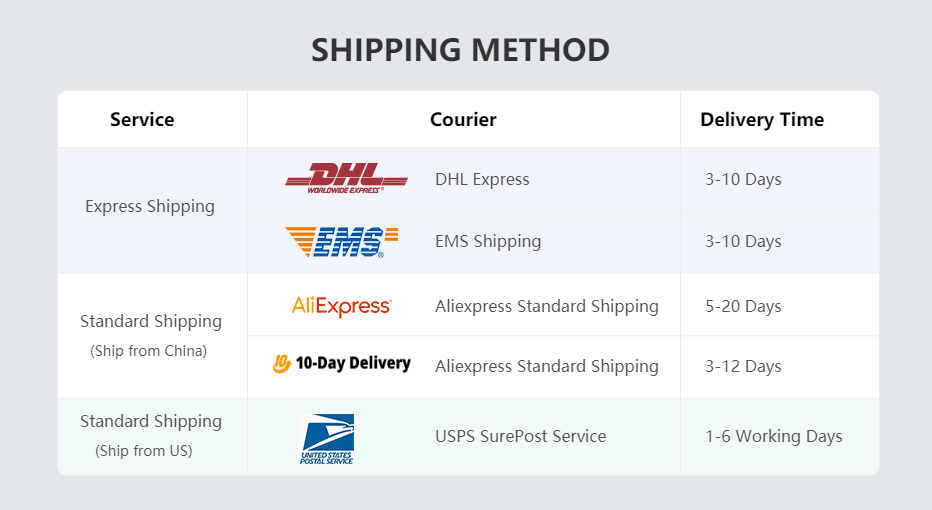This screenshot has height=510, width=932.
Task: Click Aliexpress Standard Shipping beside 10-Day Delivery logo
Action: click(547, 366)
